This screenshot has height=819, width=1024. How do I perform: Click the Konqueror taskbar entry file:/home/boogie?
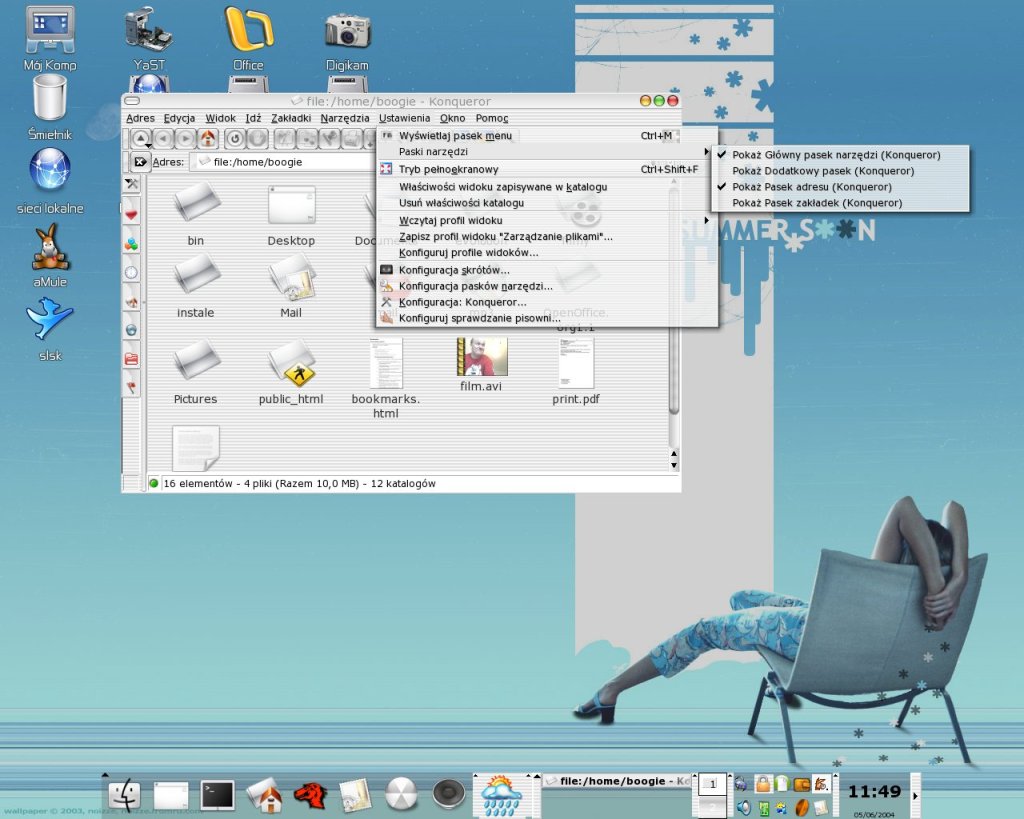617,781
